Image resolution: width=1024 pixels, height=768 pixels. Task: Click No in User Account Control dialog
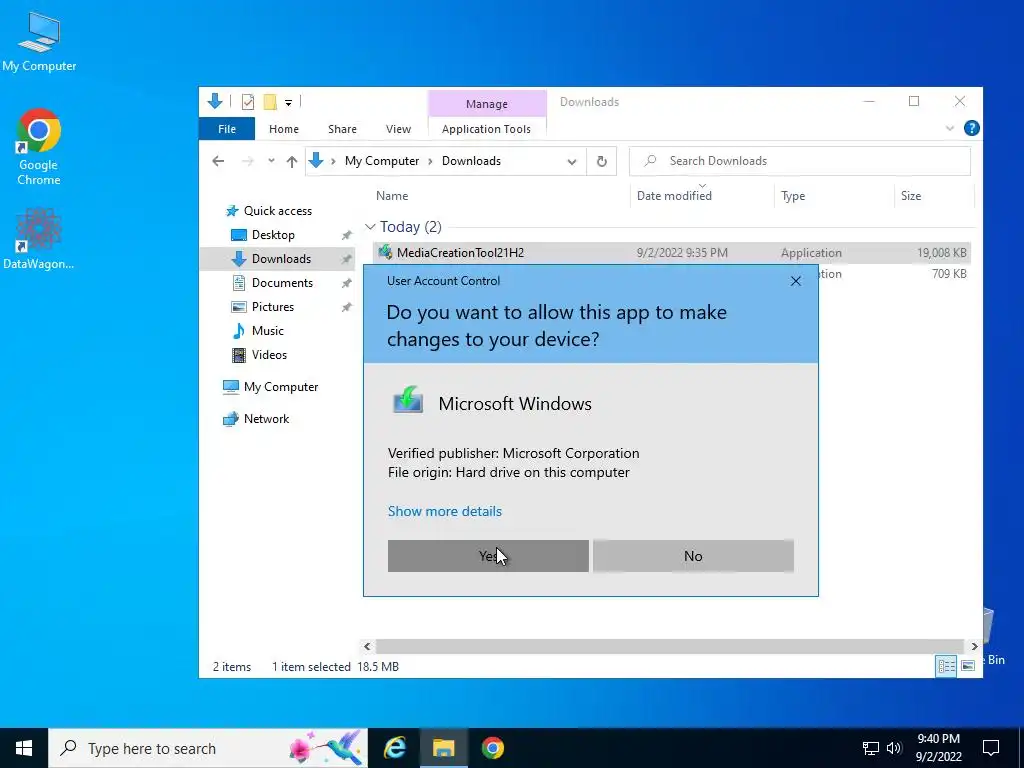tap(693, 556)
